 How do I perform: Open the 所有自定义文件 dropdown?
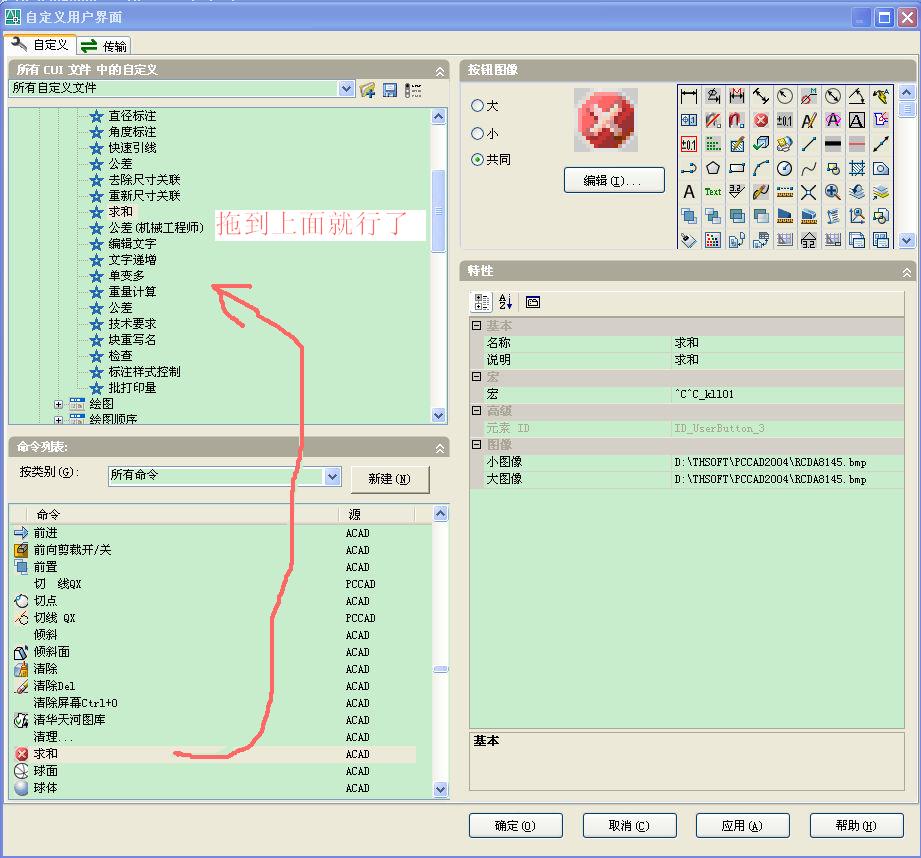(x=347, y=88)
